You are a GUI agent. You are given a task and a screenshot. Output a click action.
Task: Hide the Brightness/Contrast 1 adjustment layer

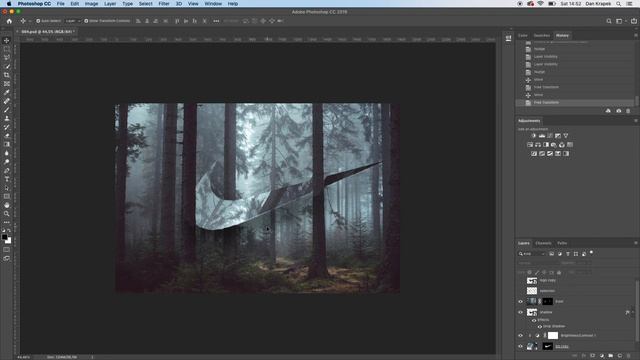tap(520, 336)
